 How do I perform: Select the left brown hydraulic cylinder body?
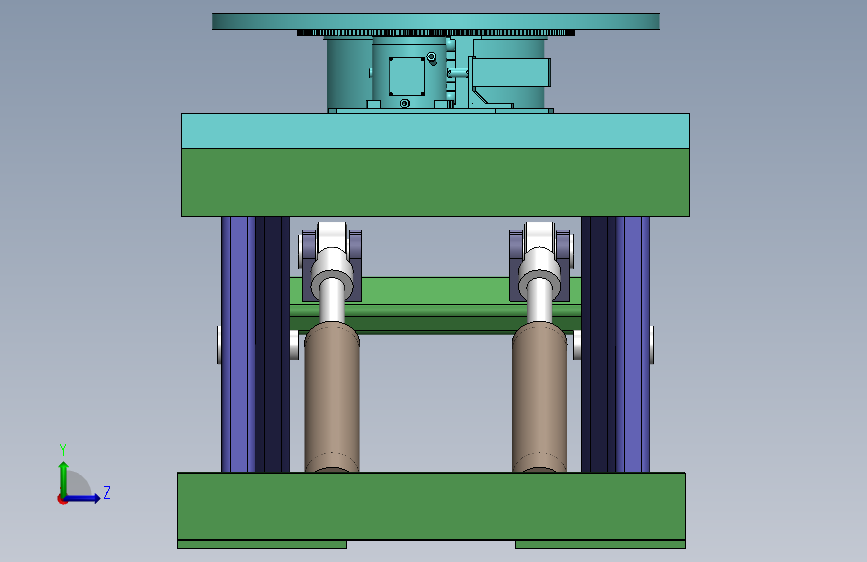(x=332, y=397)
